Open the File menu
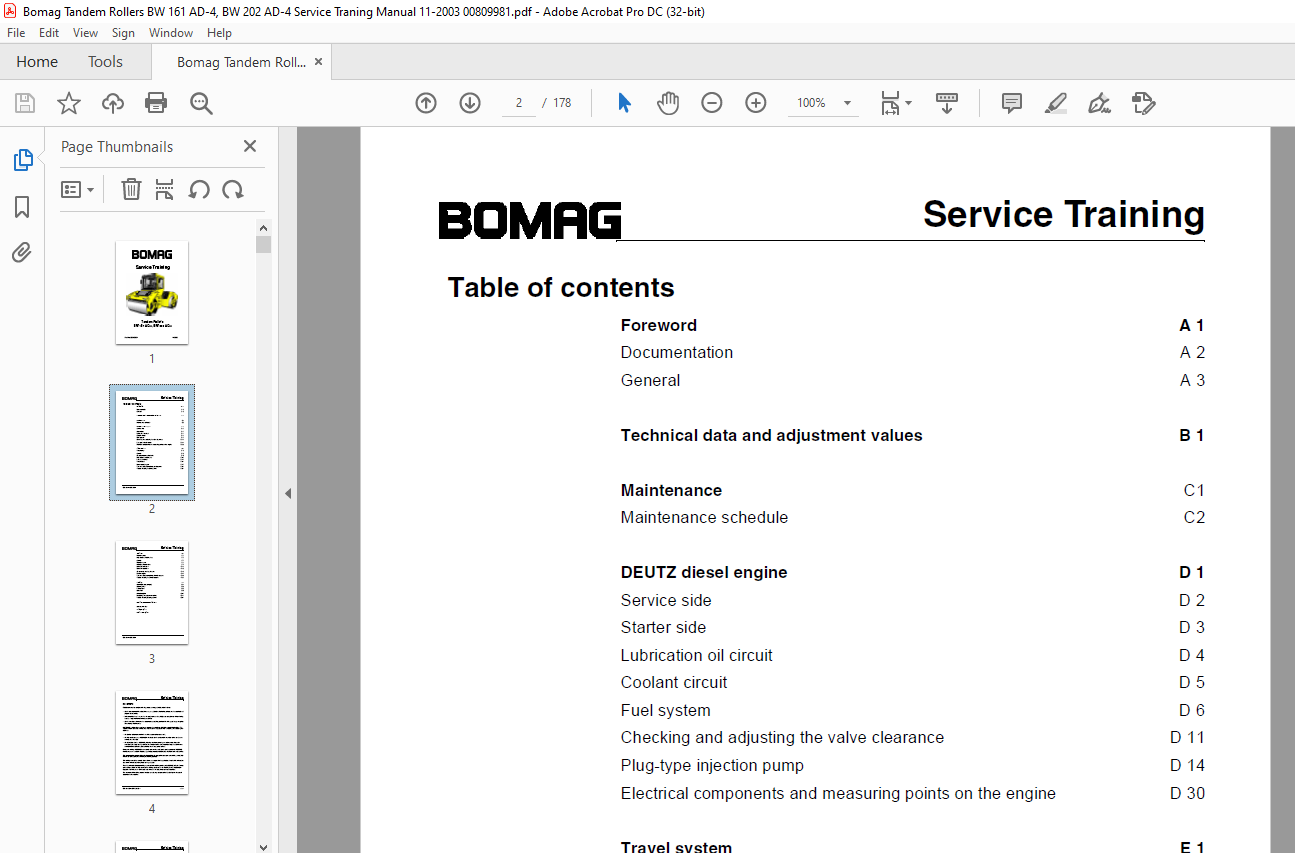Screen dimensions: 1295x853 tap(16, 33)
